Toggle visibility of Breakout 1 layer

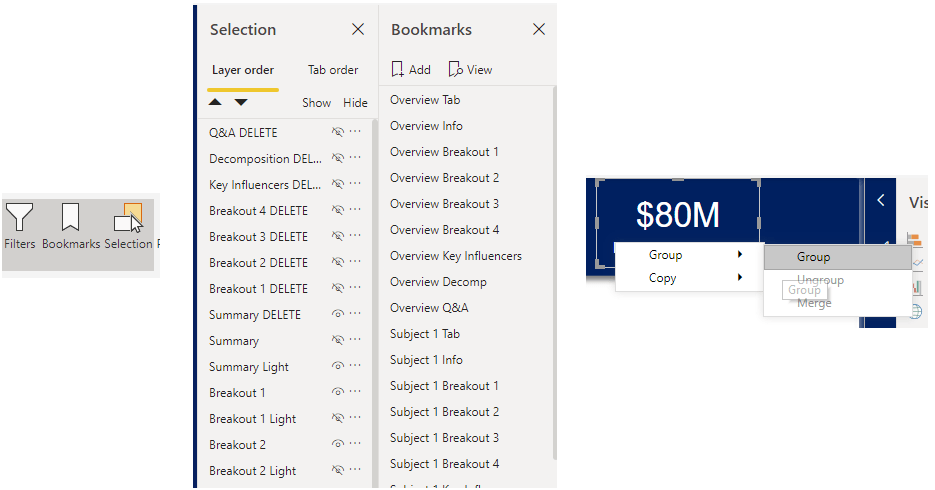(338, 393)
